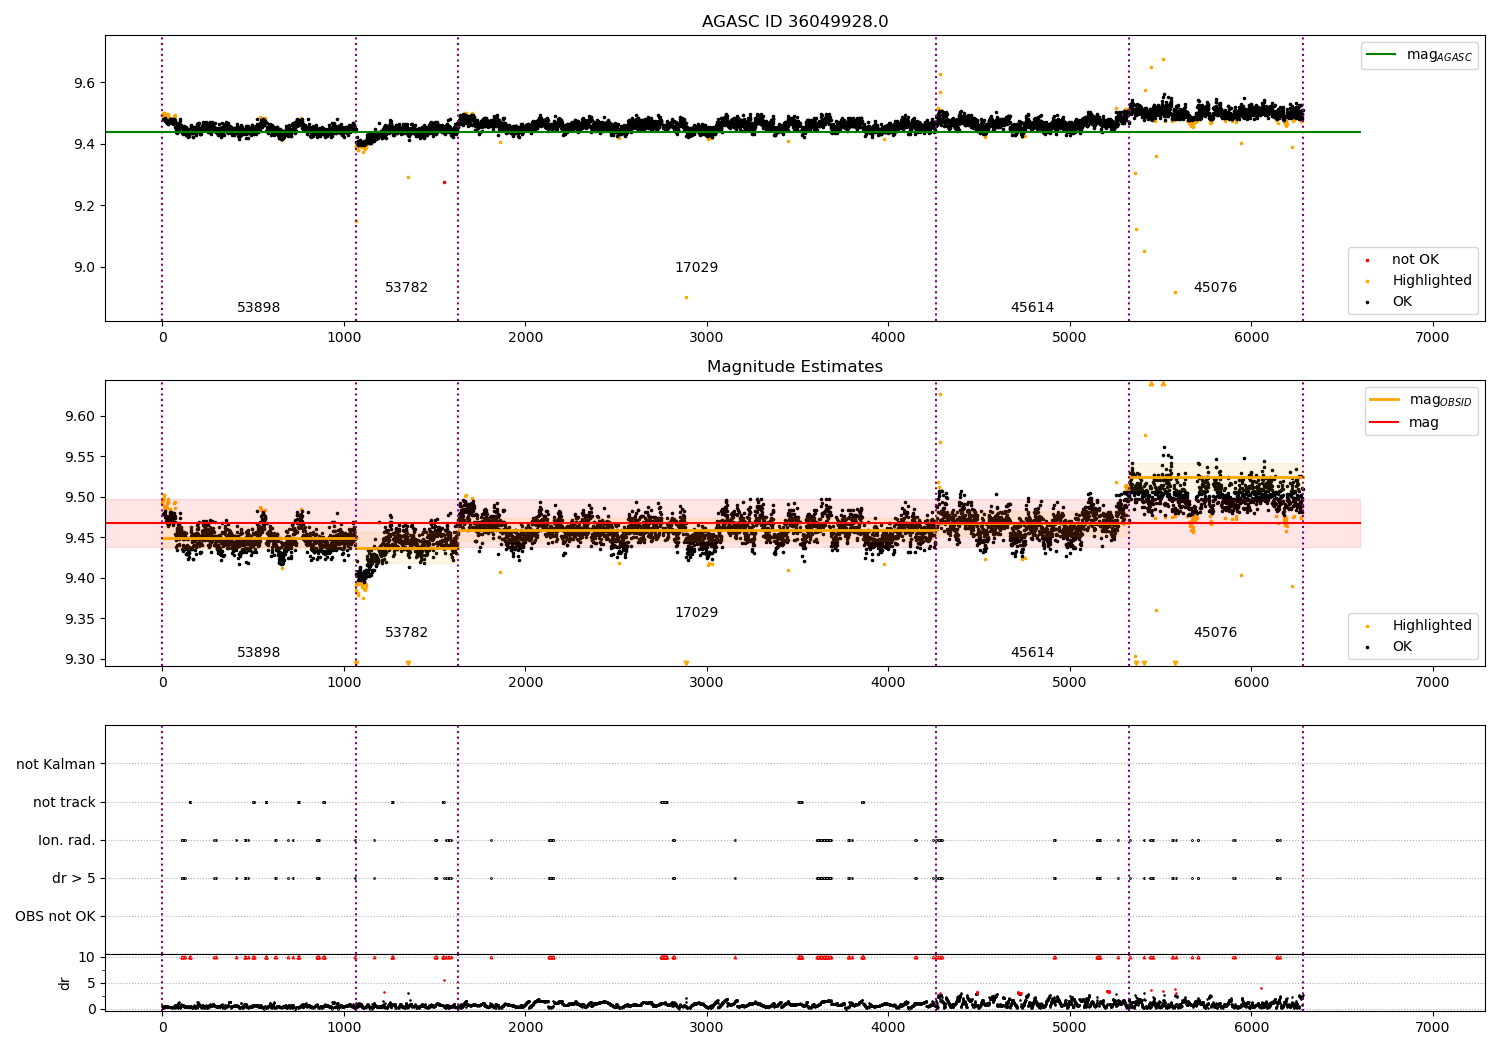Click the 5 tick on the dr axis
This screenshot has height=1050, width=1500.
click(x=92, y=983)
